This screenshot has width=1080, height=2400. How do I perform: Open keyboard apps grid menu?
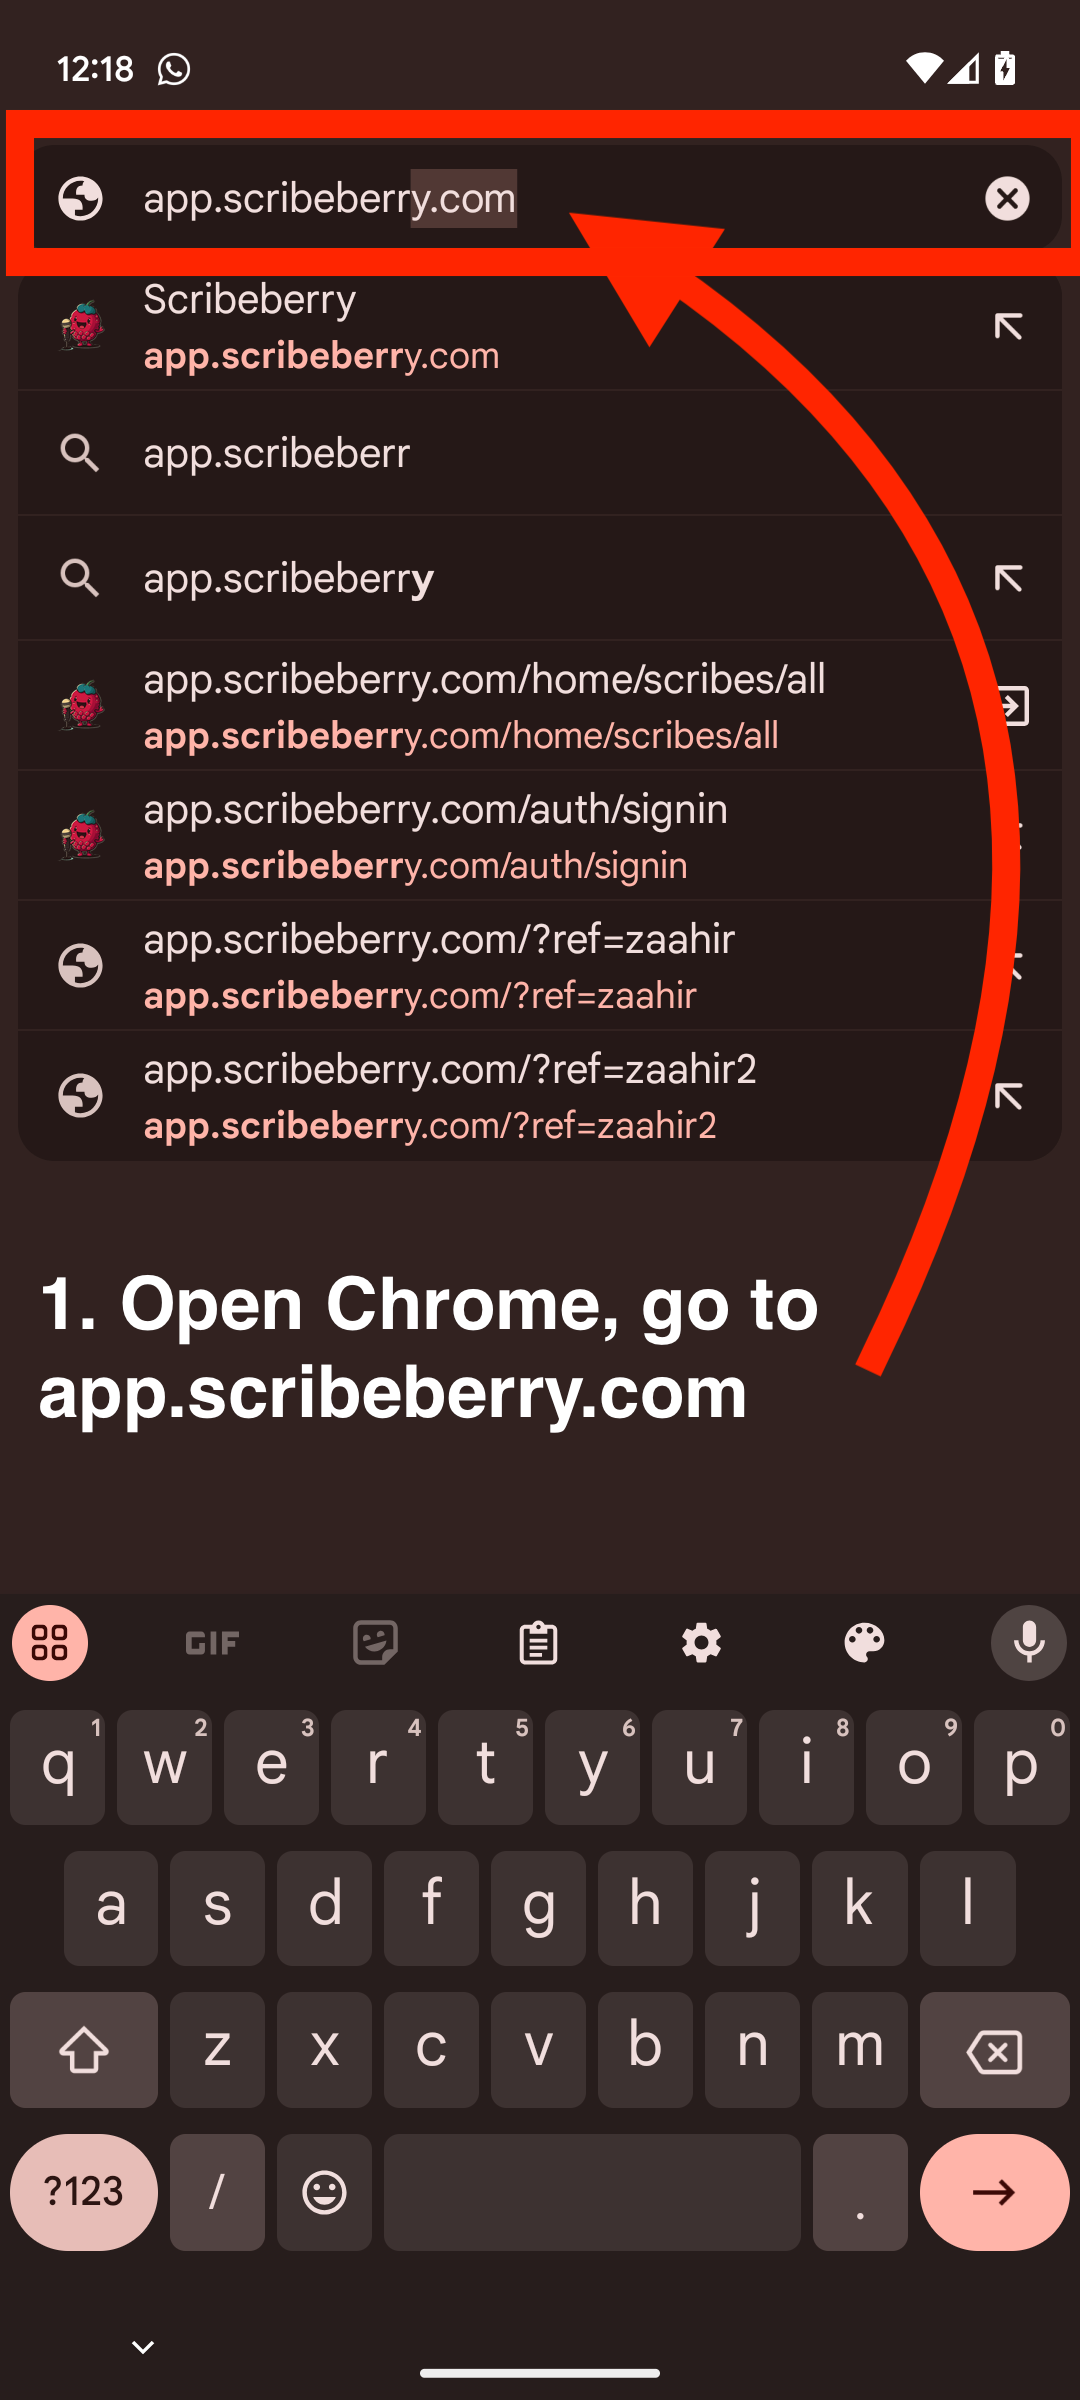click(x=50, y=1643)
